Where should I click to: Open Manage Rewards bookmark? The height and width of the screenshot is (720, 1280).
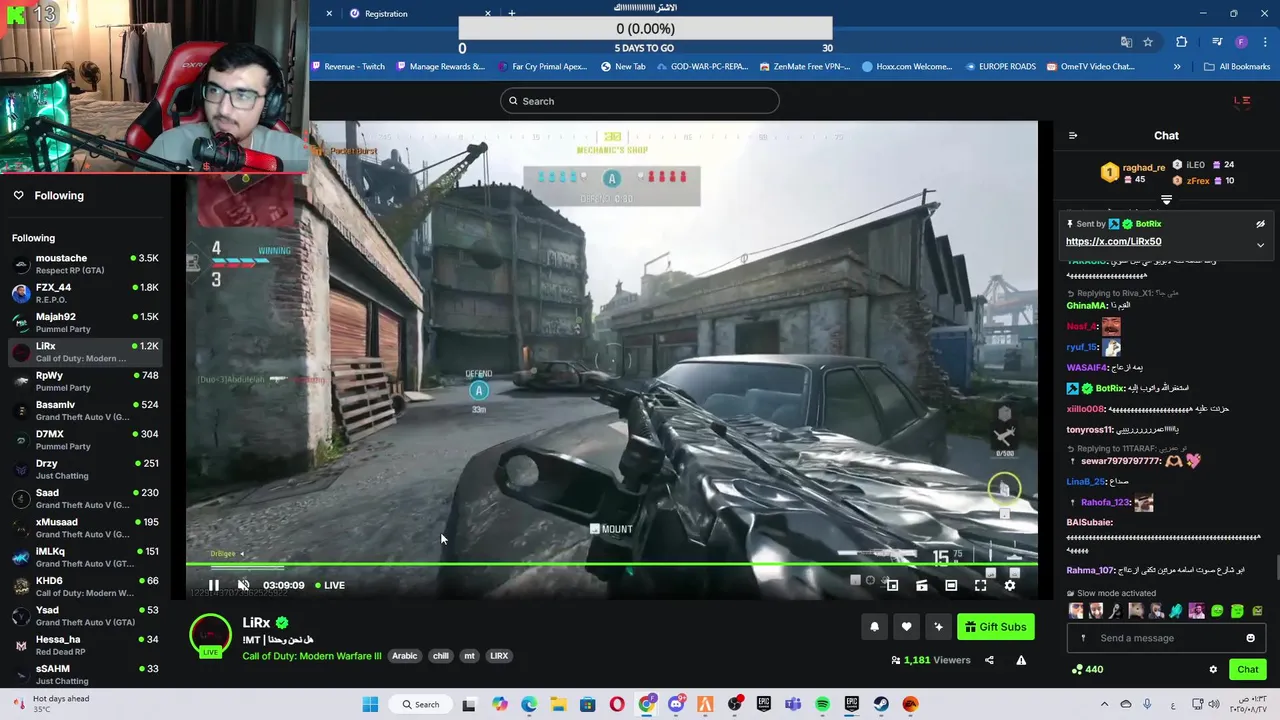click(441, 67)
